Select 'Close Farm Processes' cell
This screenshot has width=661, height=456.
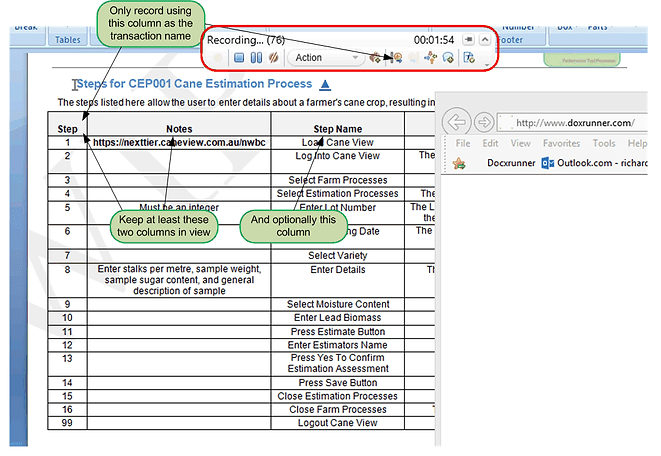click(338, 410)
